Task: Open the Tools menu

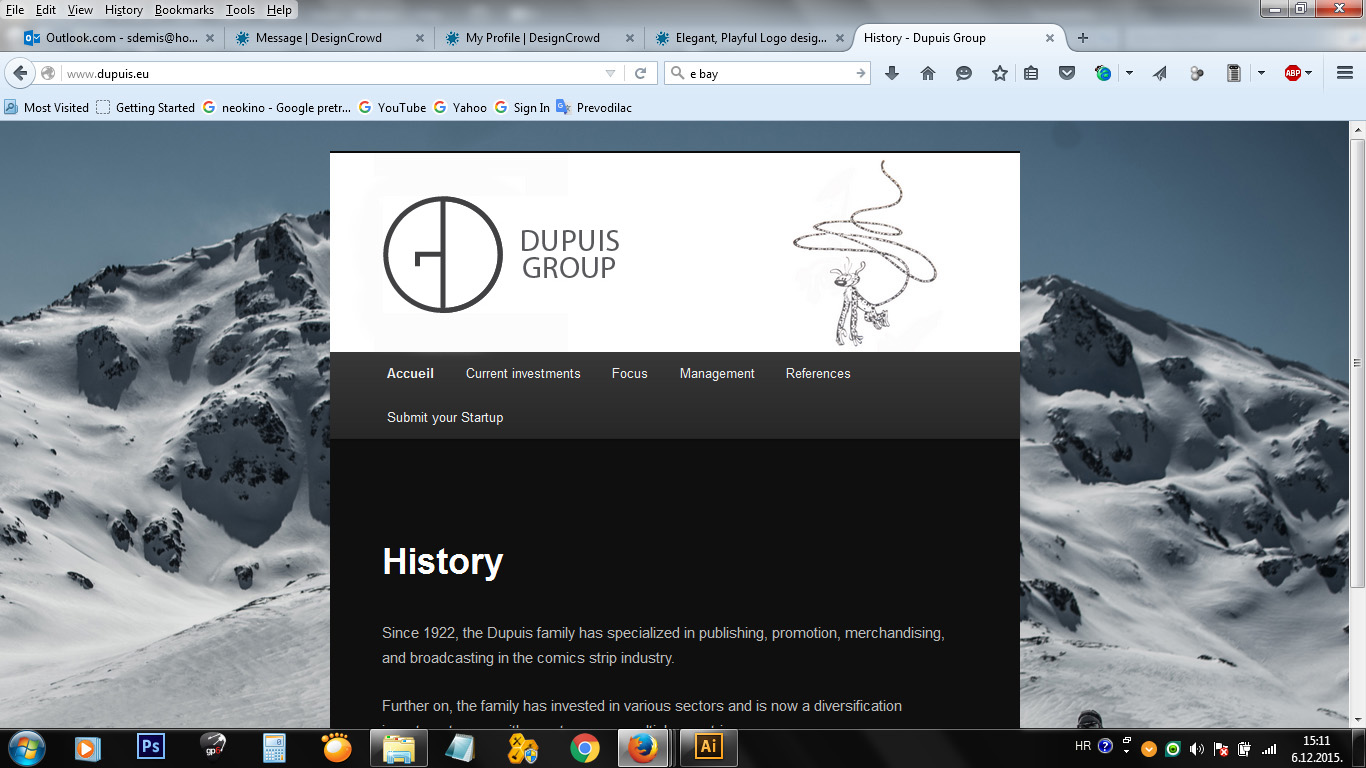Action: 240,10
